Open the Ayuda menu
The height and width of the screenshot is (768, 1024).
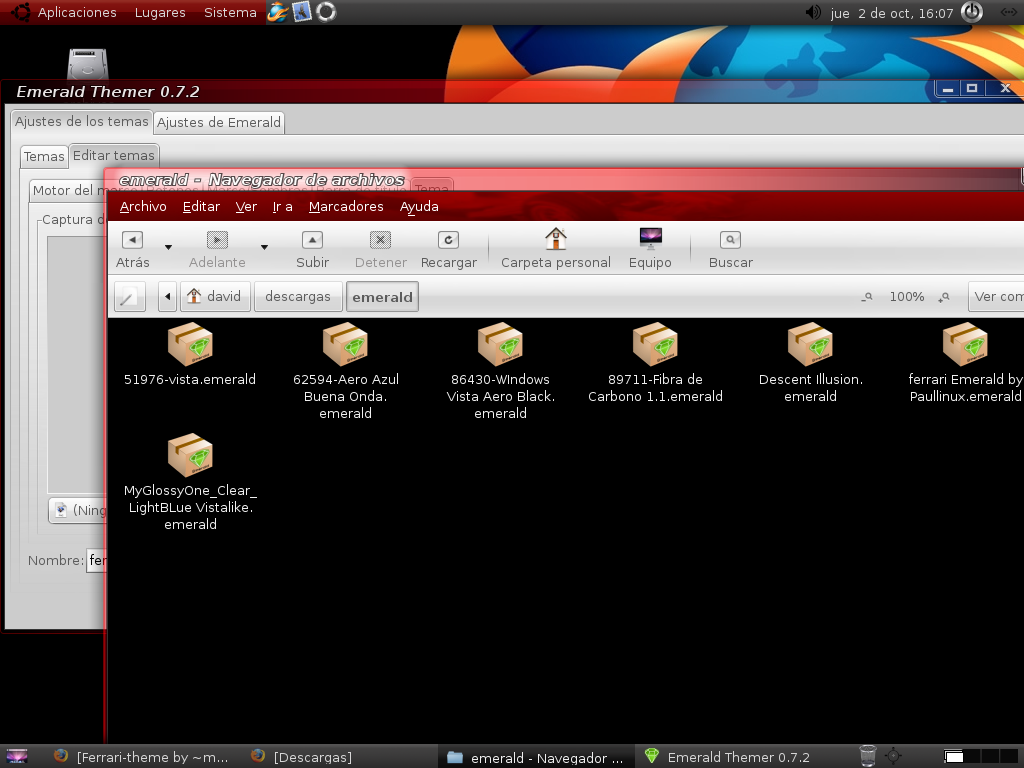[x=419, y=206]
